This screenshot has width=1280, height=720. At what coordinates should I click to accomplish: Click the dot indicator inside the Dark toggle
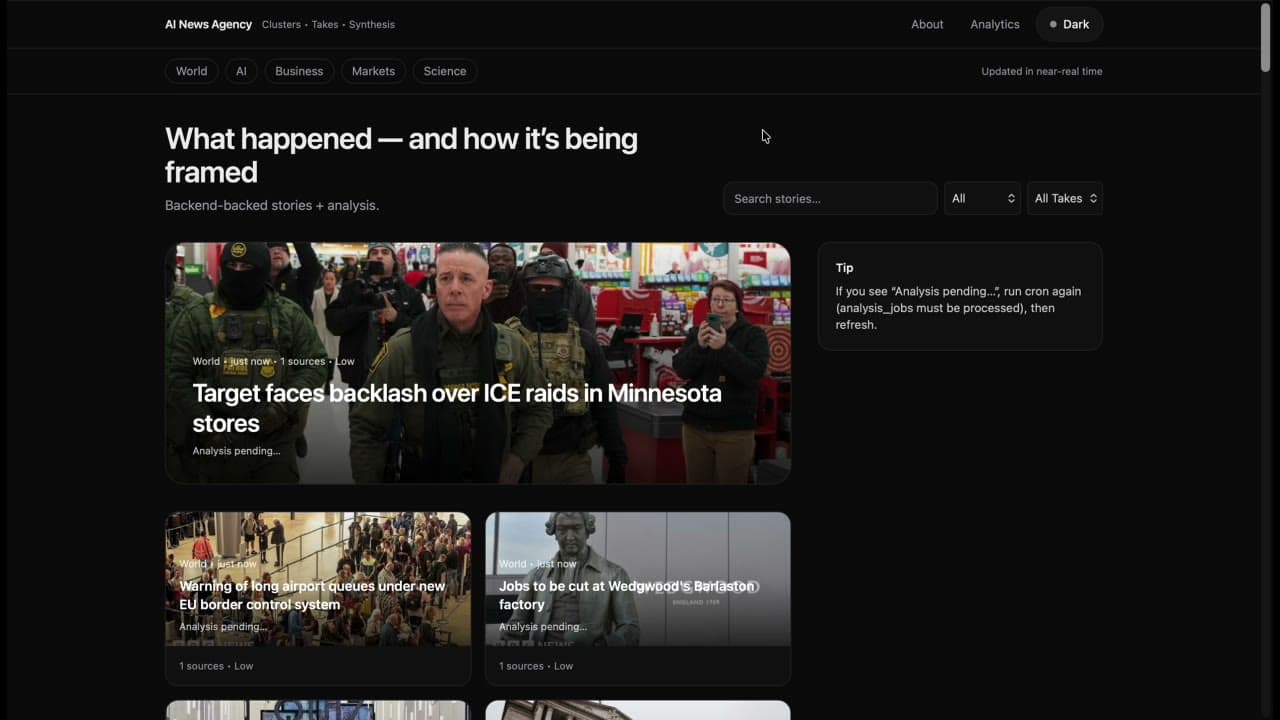pyautogui.click(x=1051, y=24)
